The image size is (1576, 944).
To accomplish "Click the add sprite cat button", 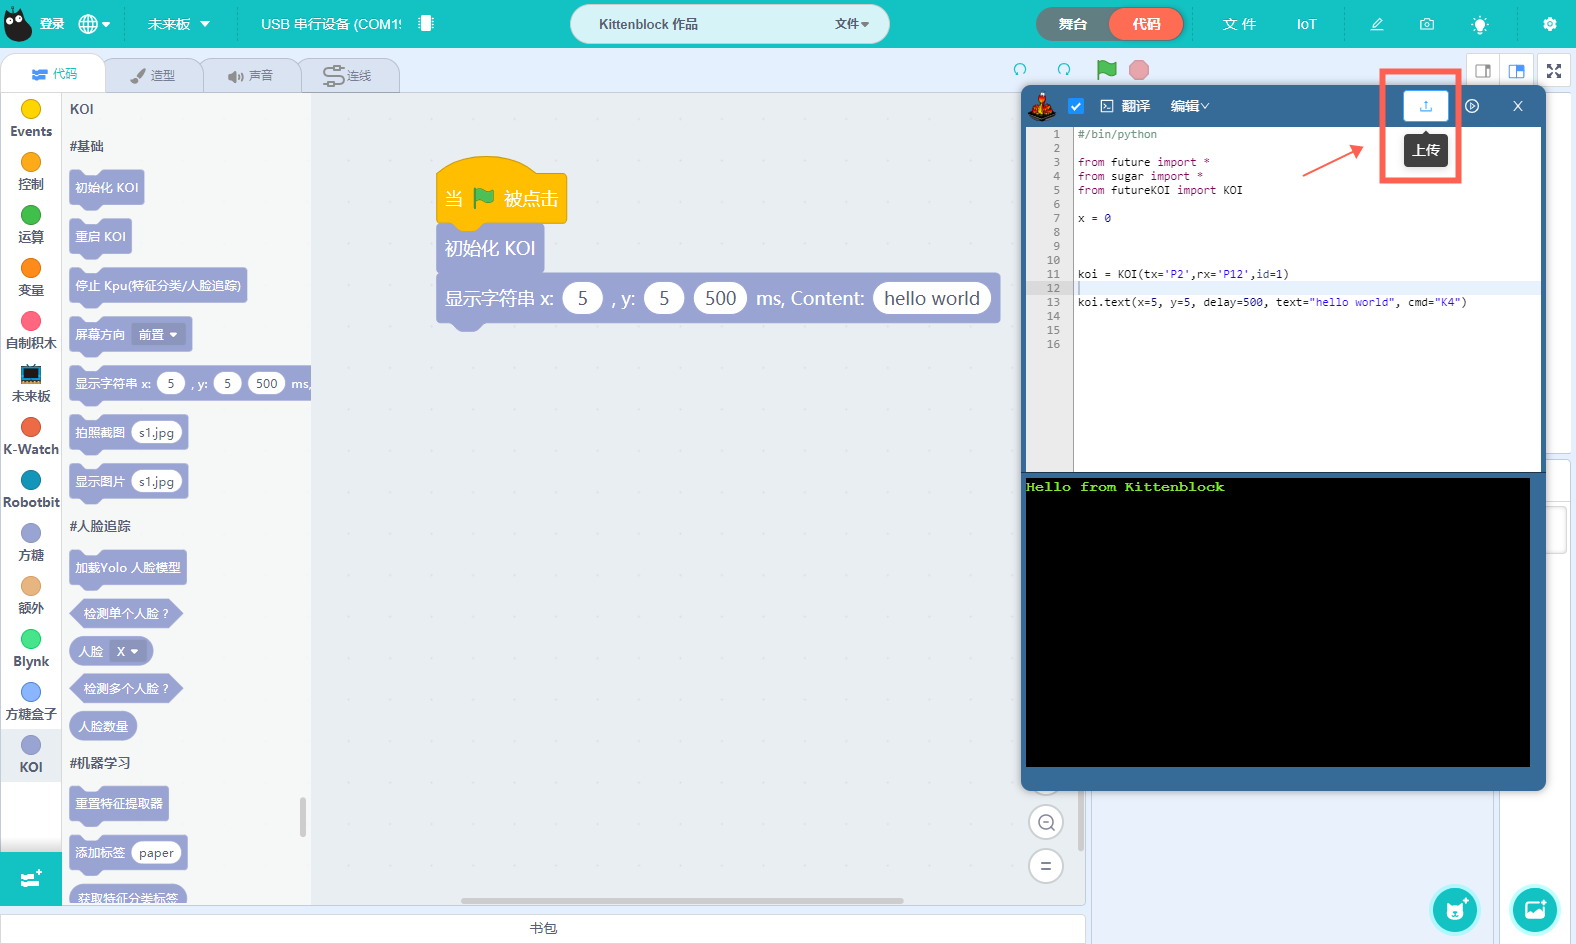I will coord(1455,910).
